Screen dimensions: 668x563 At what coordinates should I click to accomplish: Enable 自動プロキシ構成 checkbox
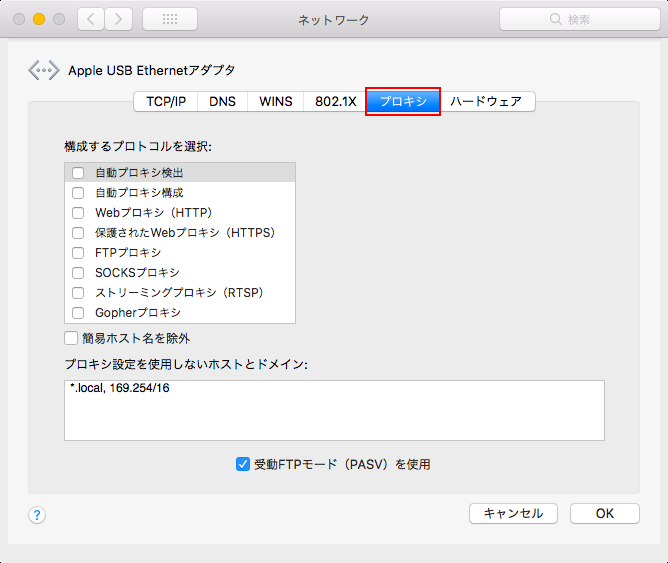[x=78, y=193]
